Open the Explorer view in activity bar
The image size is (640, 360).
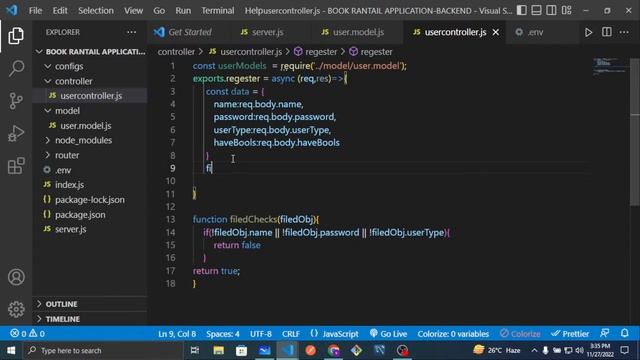(x=16, y=36)
